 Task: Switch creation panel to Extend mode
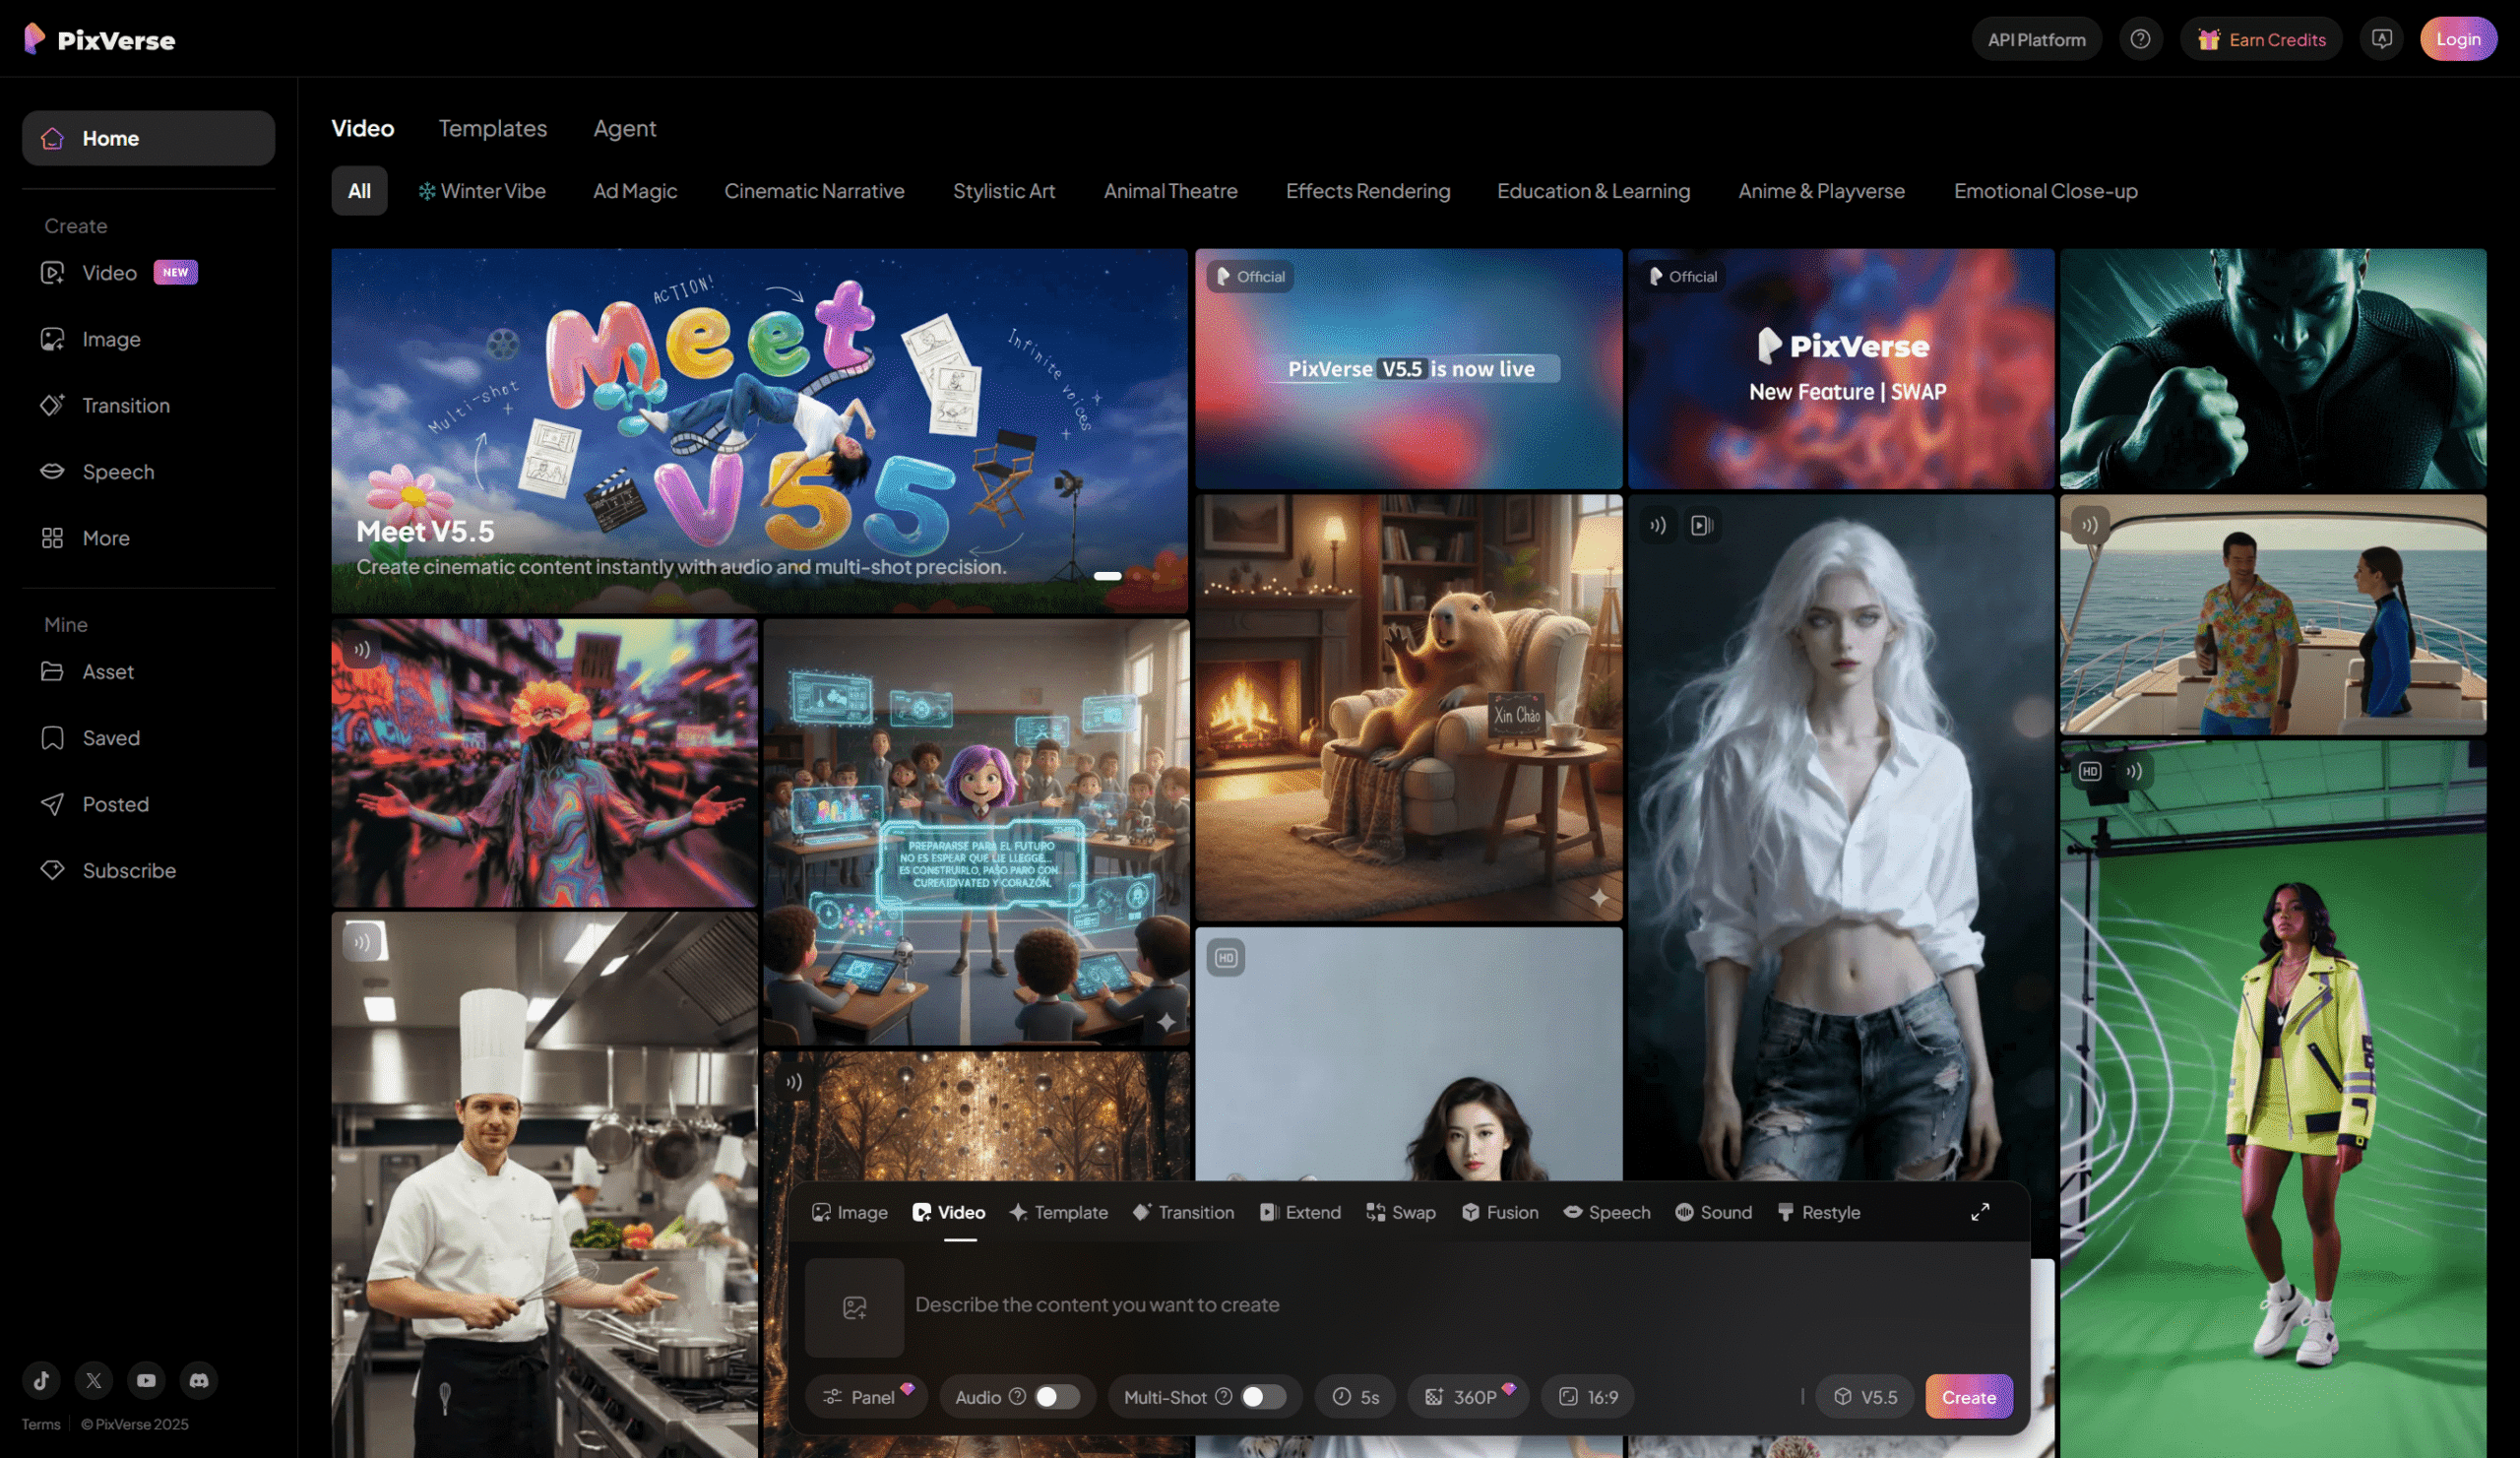[x=1300, y=1212]
